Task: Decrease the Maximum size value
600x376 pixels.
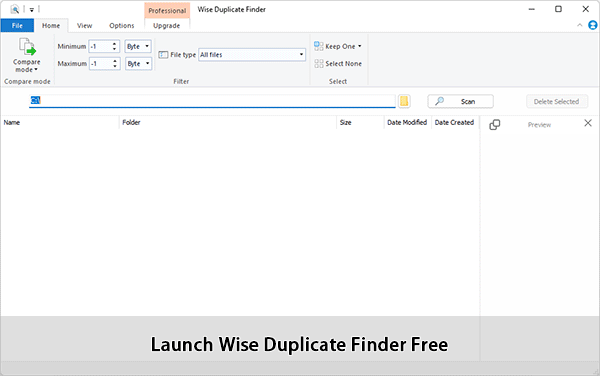Action: point(115,66)
